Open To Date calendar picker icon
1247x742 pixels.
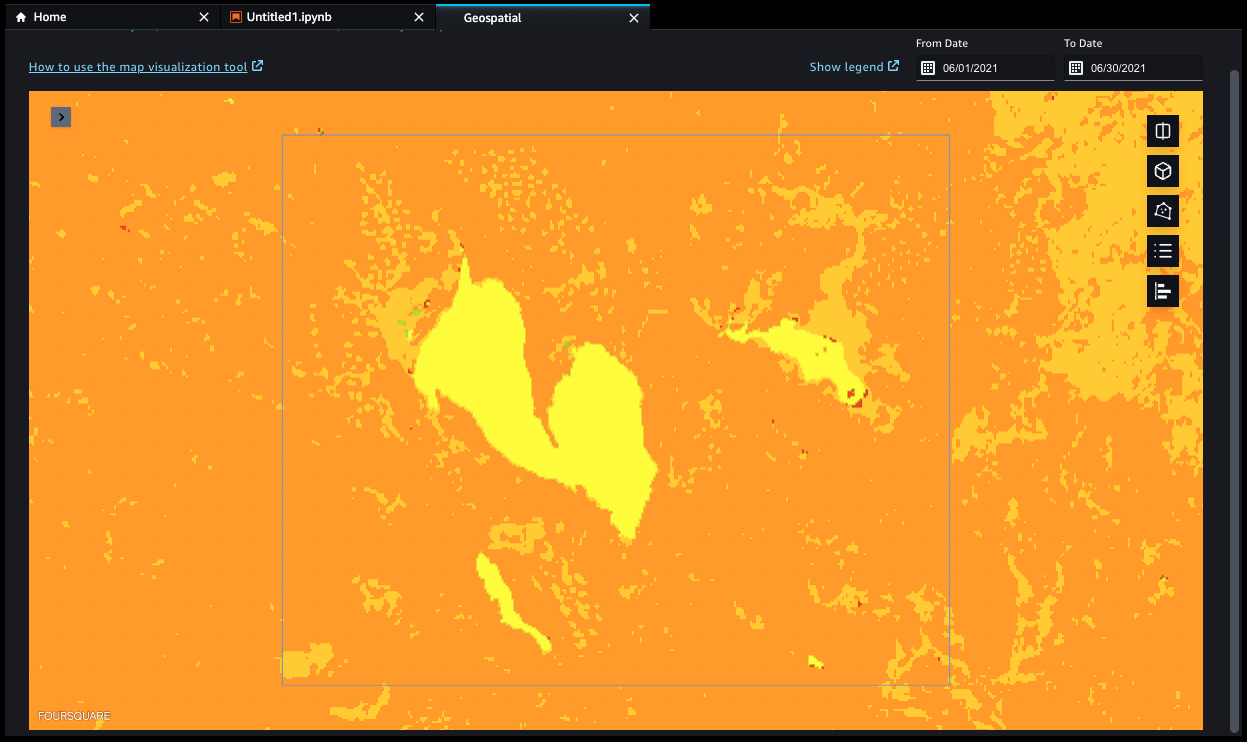point(1076,68)
